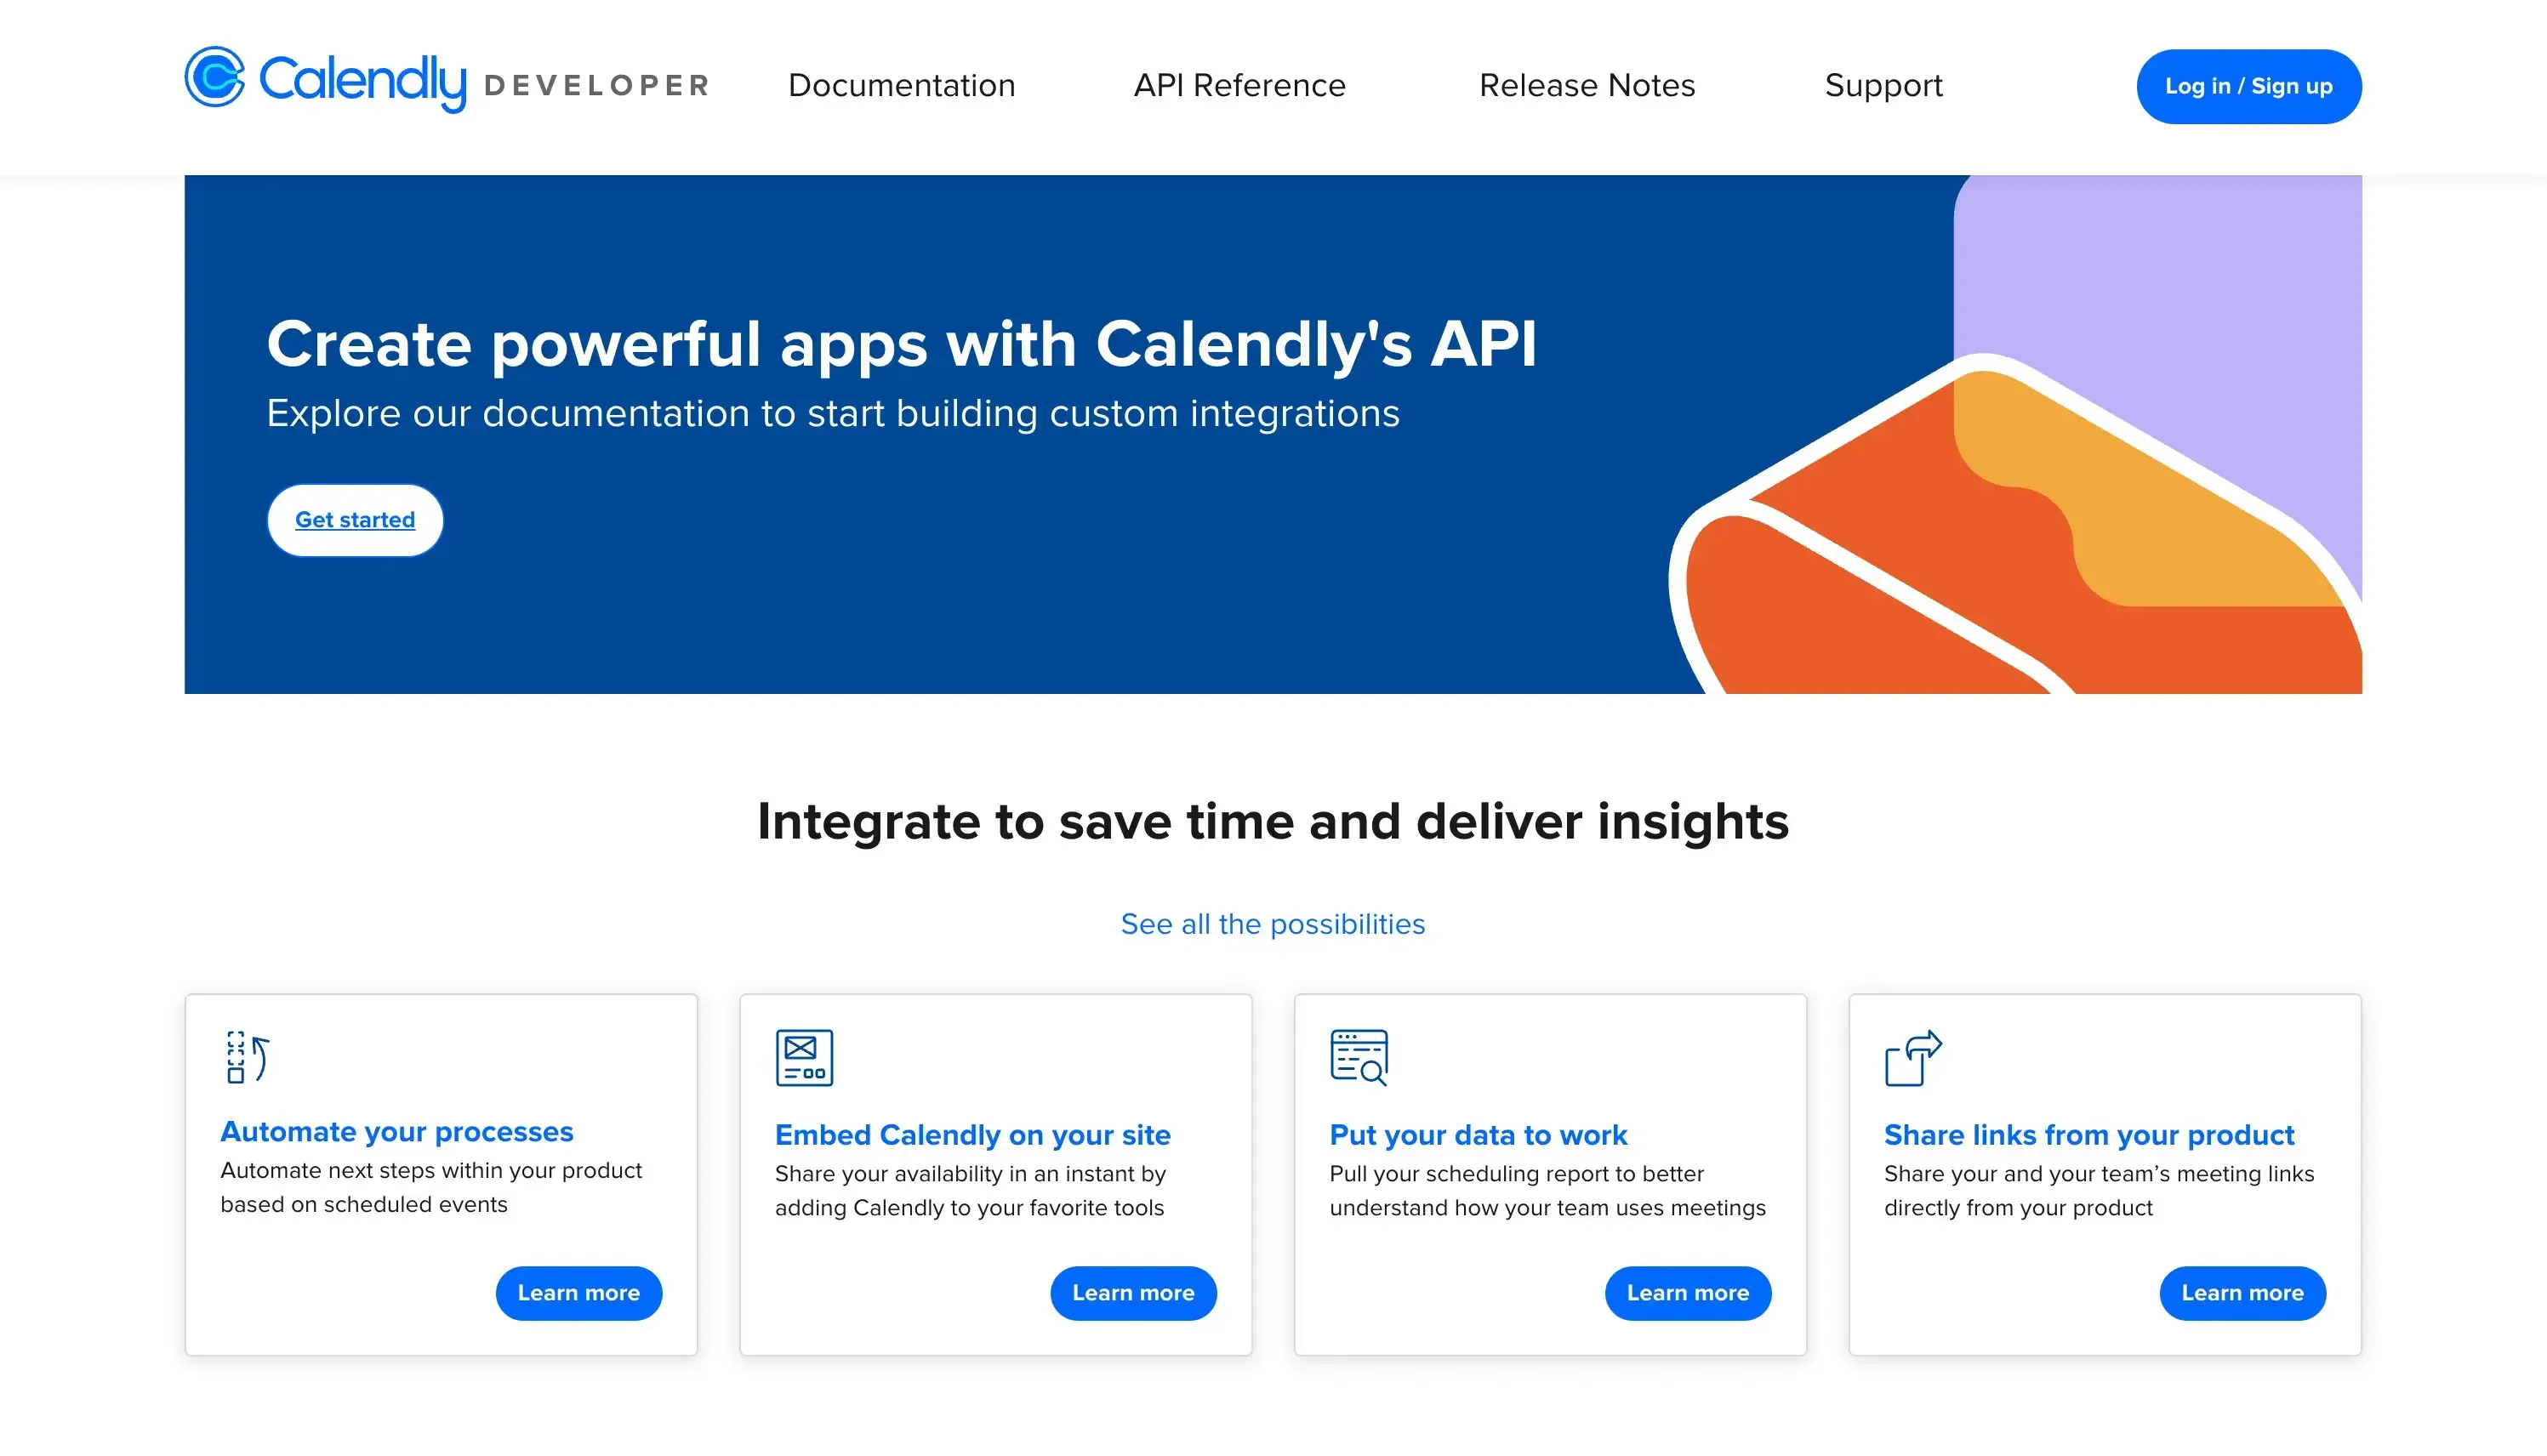
Task: Open the Automate your processes heading link
Action: [396, 1131]
